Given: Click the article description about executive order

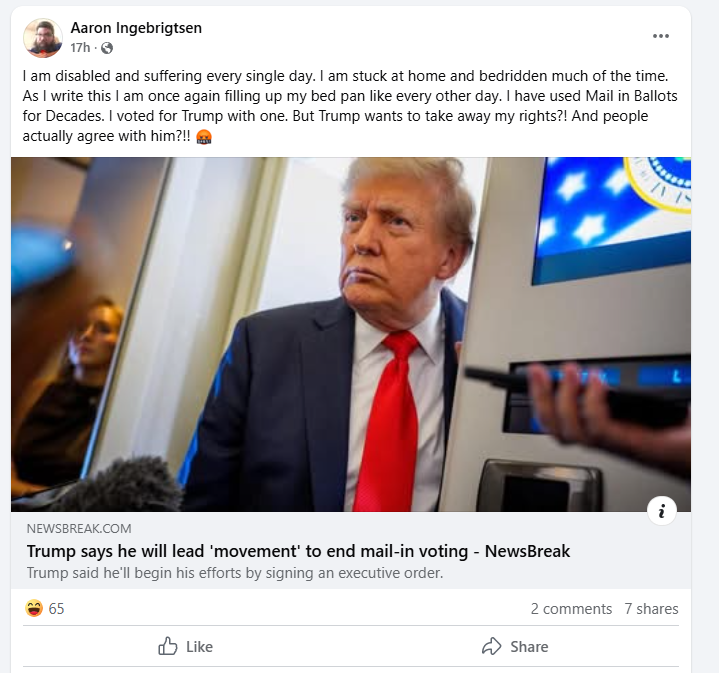Looking at the screenshot, I should pos(235,573).
